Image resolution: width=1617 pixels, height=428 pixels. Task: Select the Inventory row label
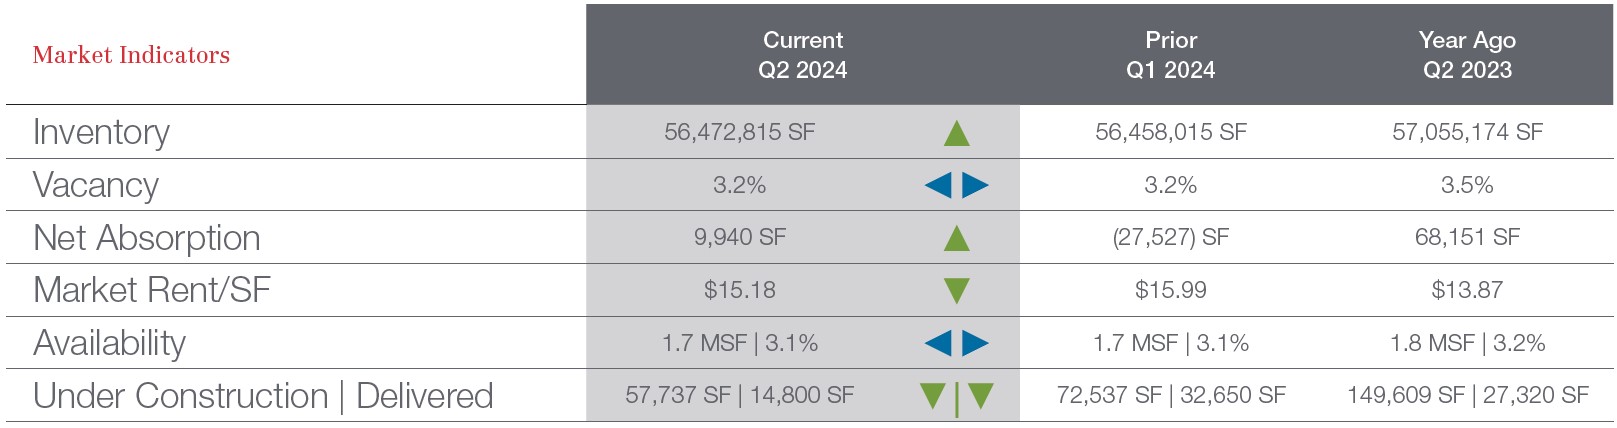[x=101, y=132]
